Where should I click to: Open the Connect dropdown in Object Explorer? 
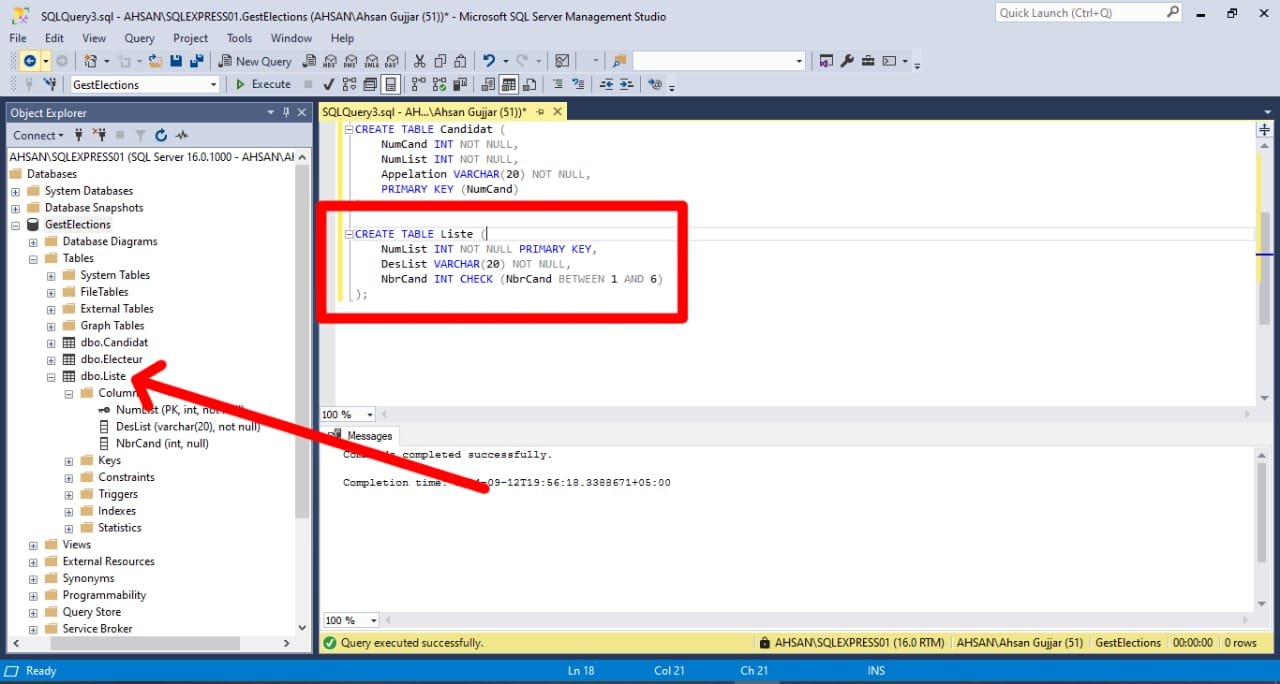(x=38, y=135)
